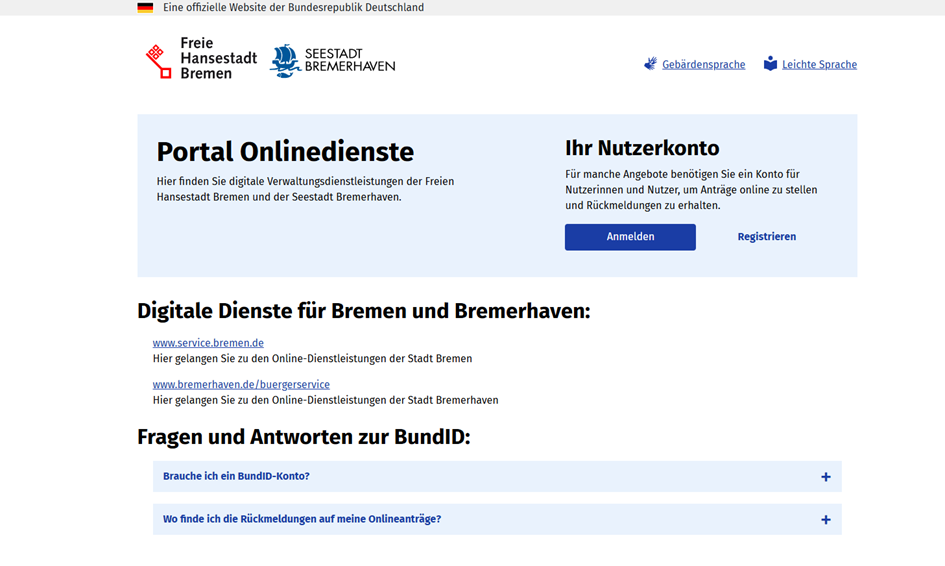Open the Leichte Sprache link
Viewport: 945px width, 566px height.
(x=819, y=64)
